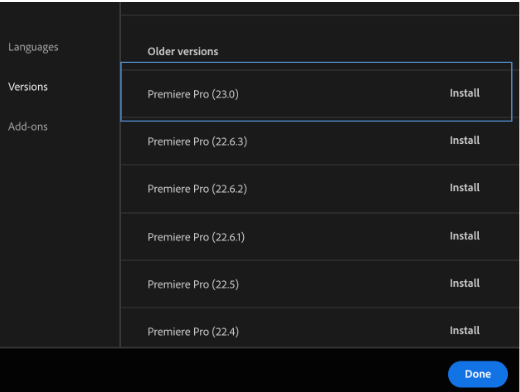Click Install for Premiere Pro 22.6.2
This screenshot has height=392, width=520.
pyautogui.click(x=465, y=188)
